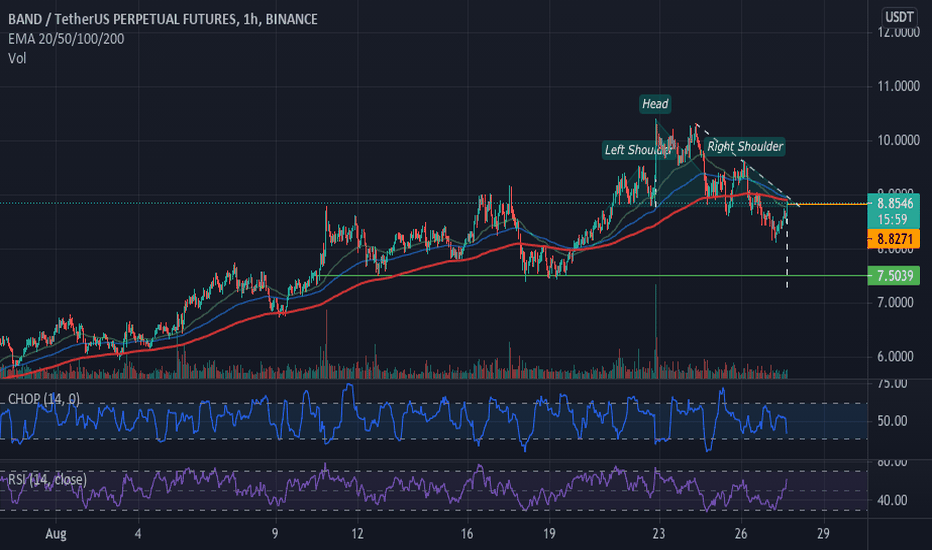
Task: Click the USDT currency button
Action: point(899,17)
